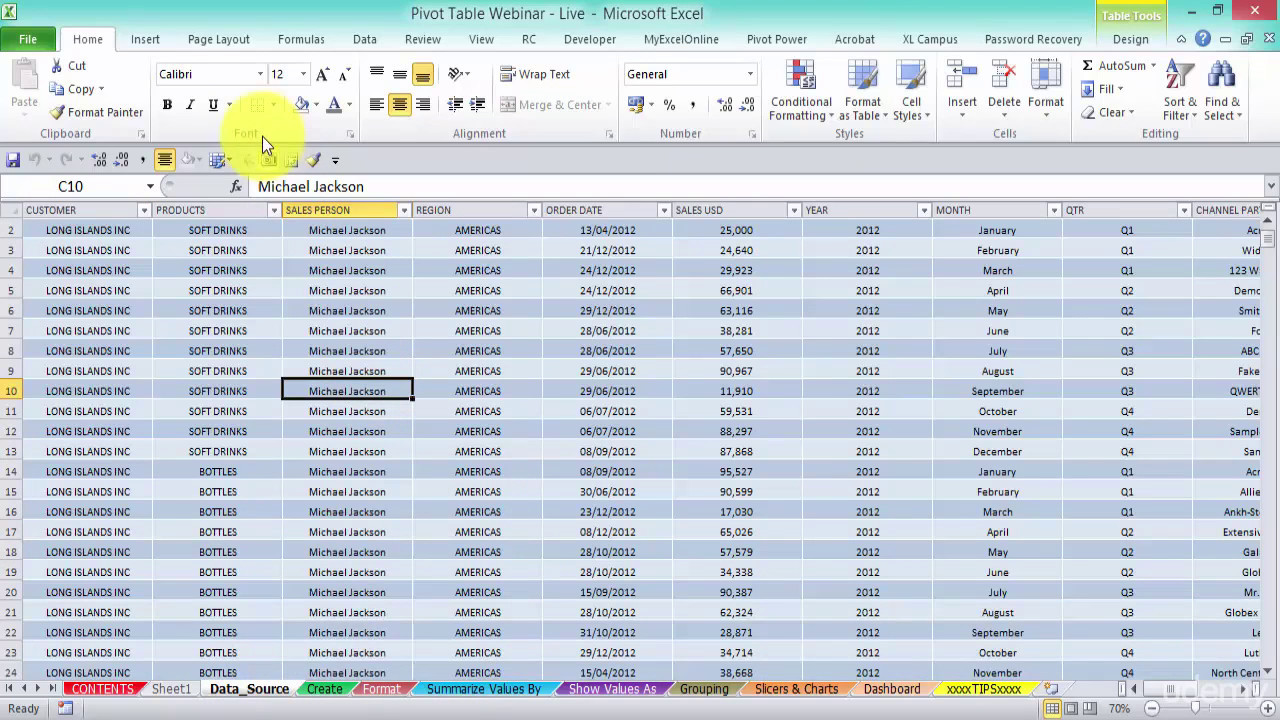Toggle Align Text Right button
Screen dimensions: 1280x720
pyautogui.click(x=423, y=104)
